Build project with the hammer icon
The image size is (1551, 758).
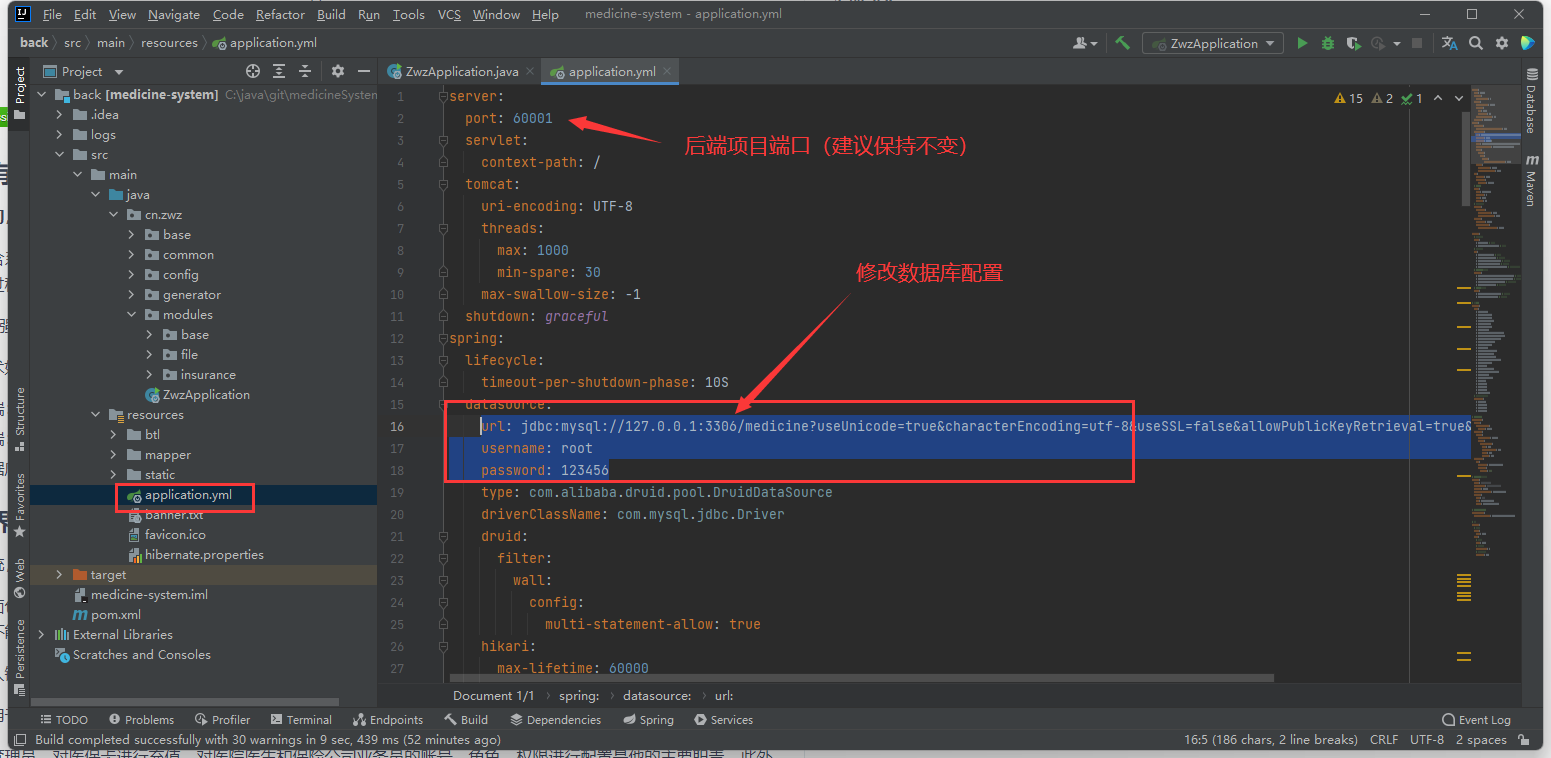click(x=1123, y=43)
